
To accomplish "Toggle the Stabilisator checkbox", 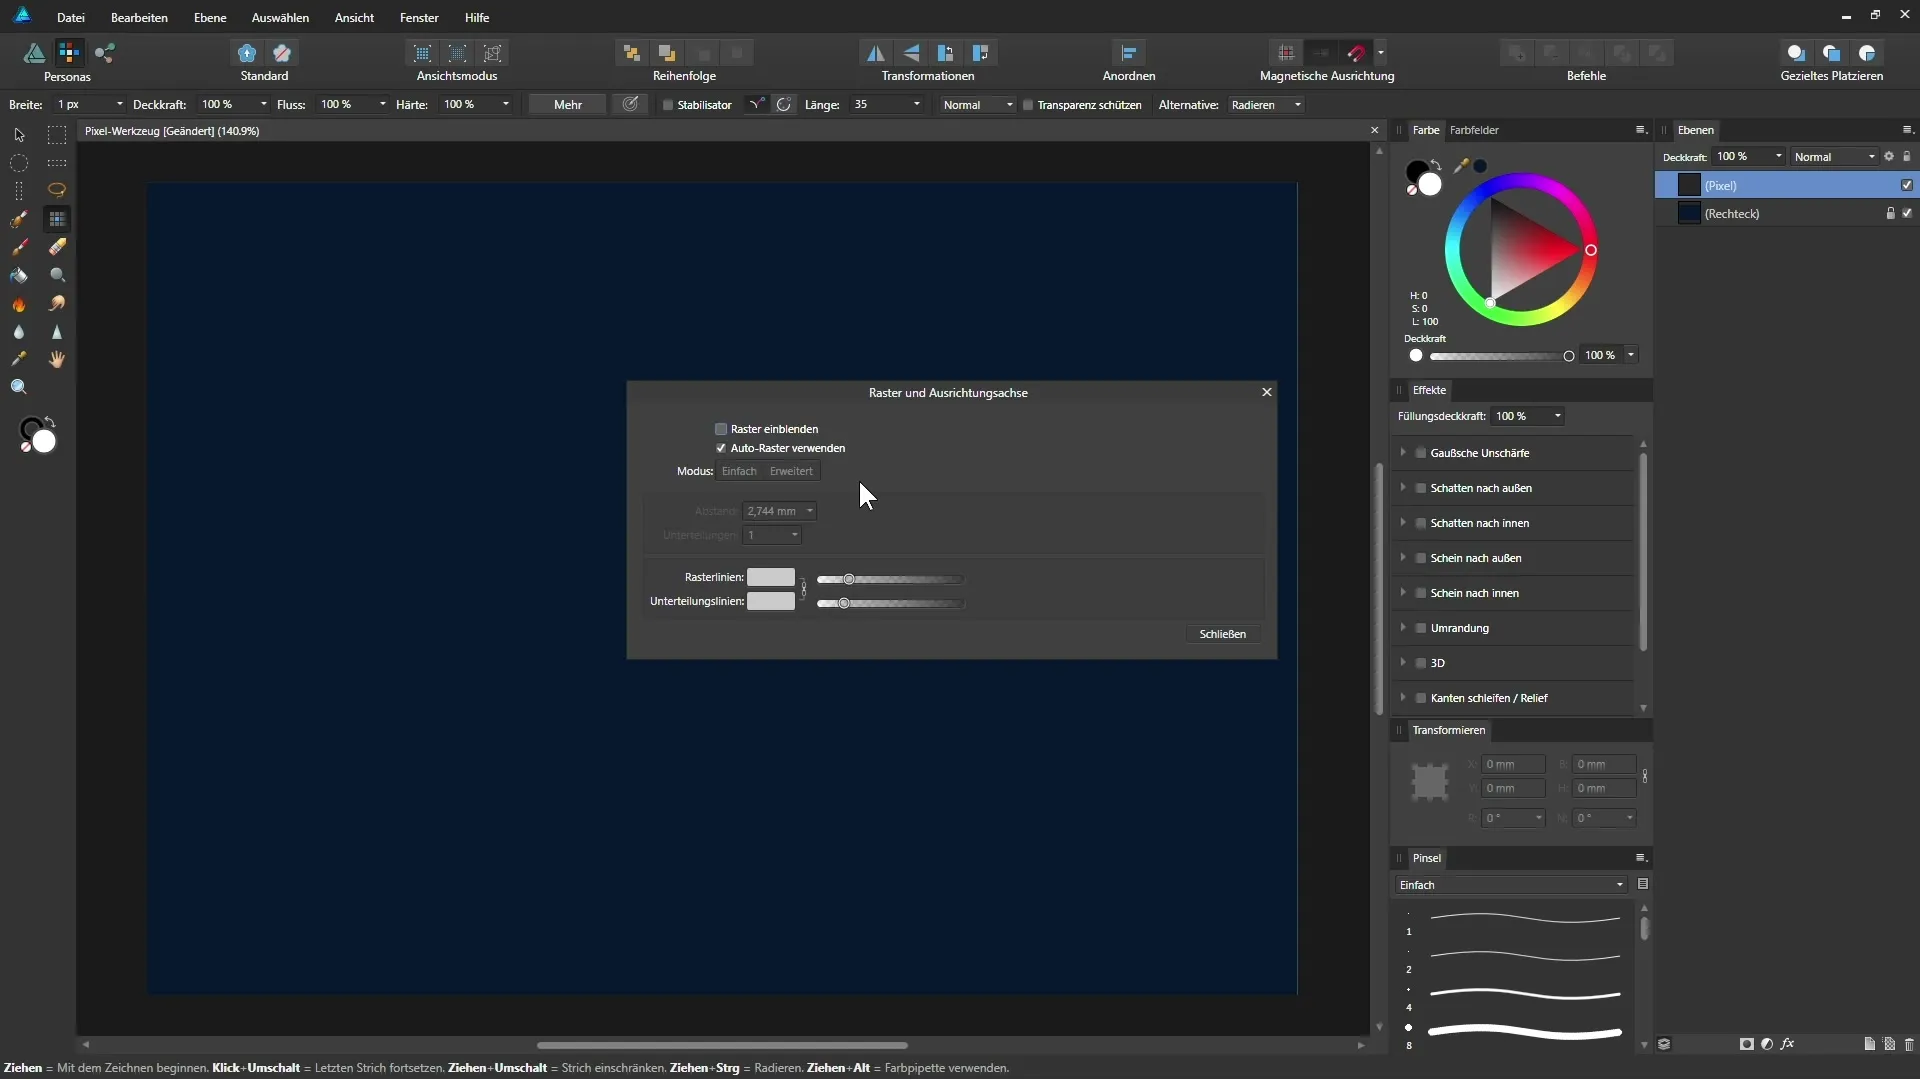I will coord(668,105).
